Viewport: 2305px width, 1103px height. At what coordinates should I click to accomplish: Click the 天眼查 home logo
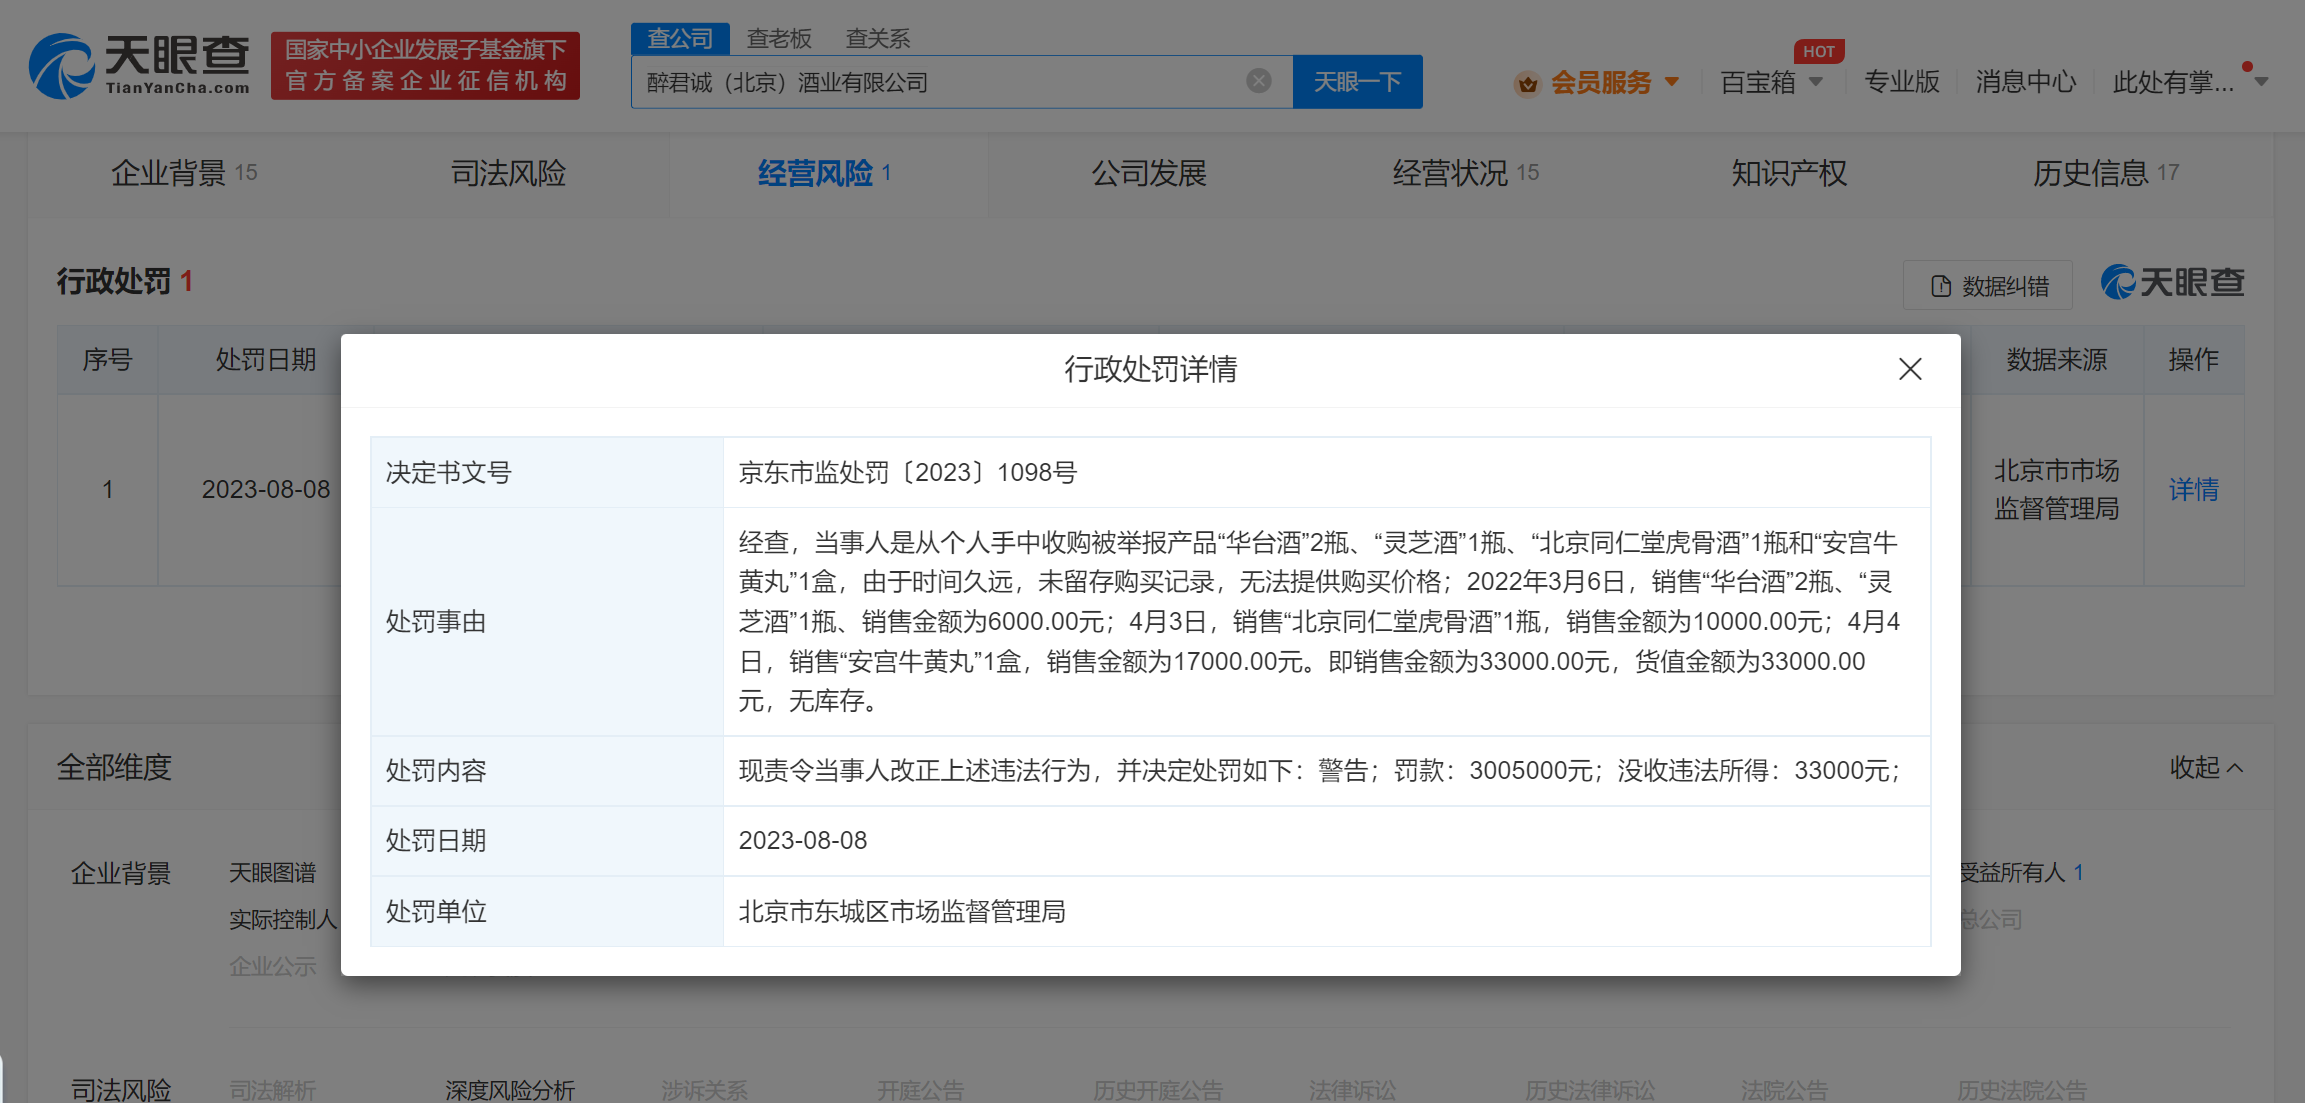pyautogui.click(x=140, y=66)
